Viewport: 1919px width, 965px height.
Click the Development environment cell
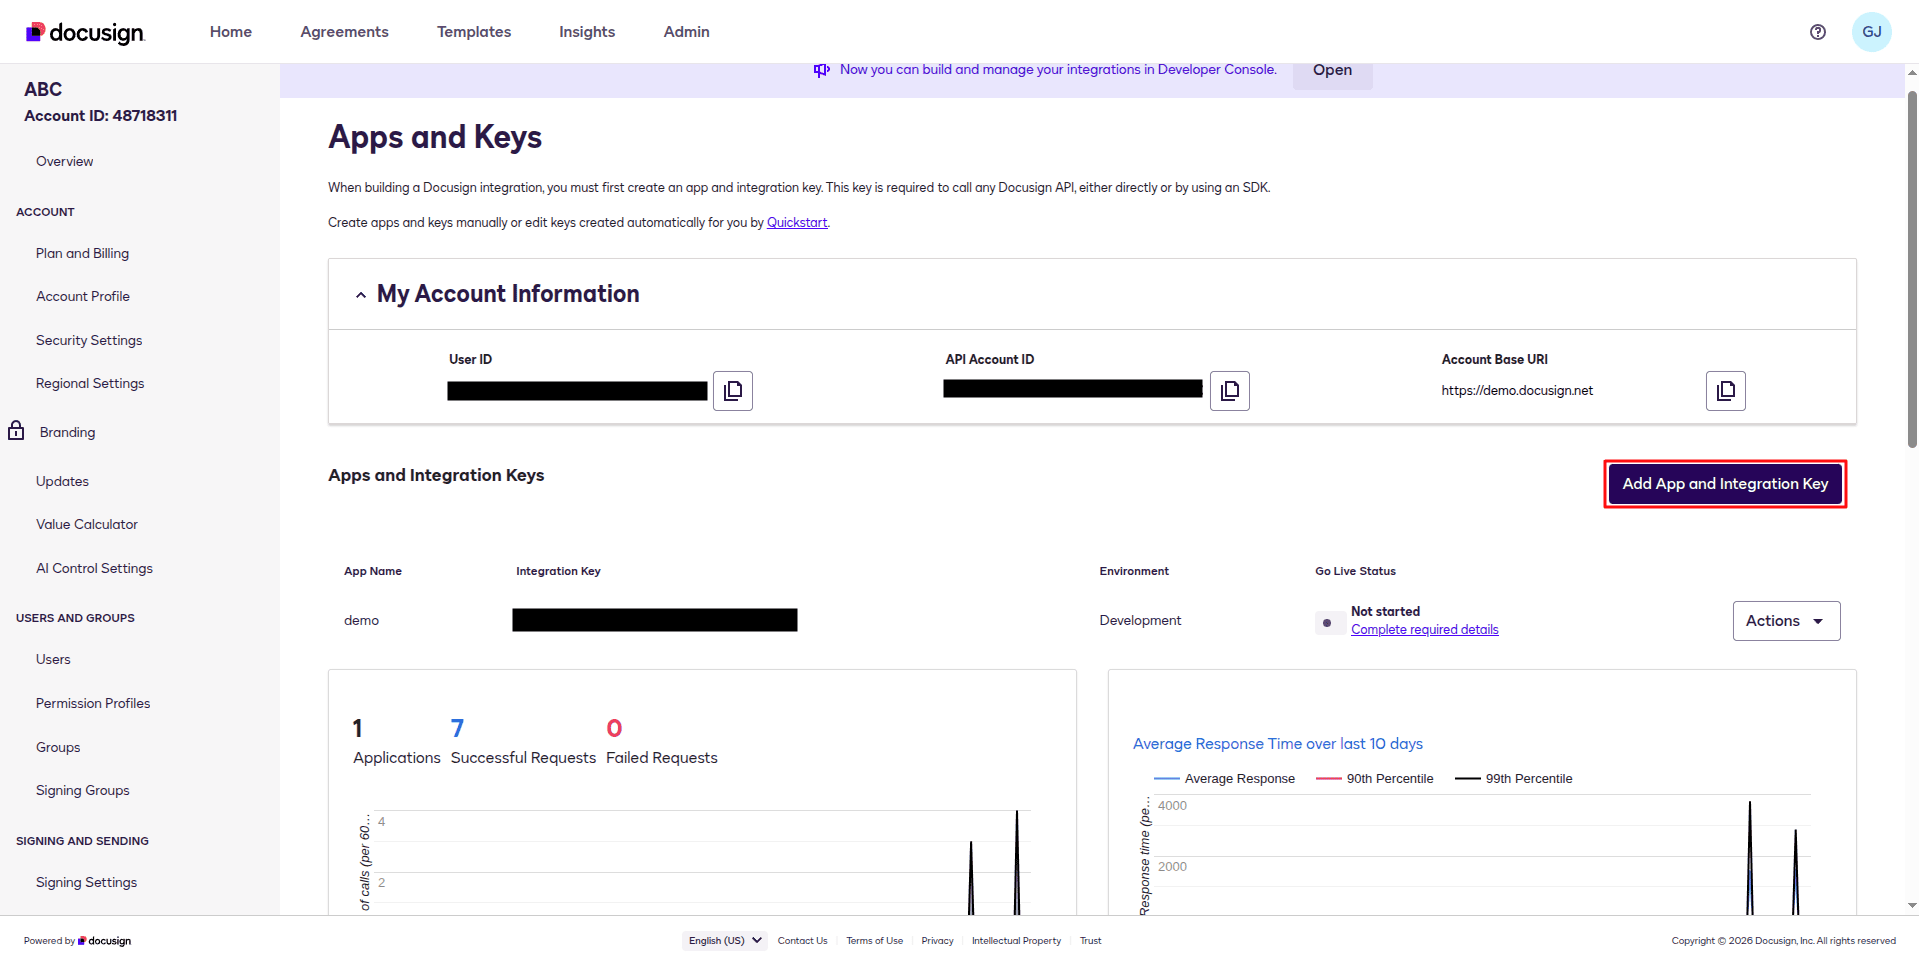pos(1140,621)
